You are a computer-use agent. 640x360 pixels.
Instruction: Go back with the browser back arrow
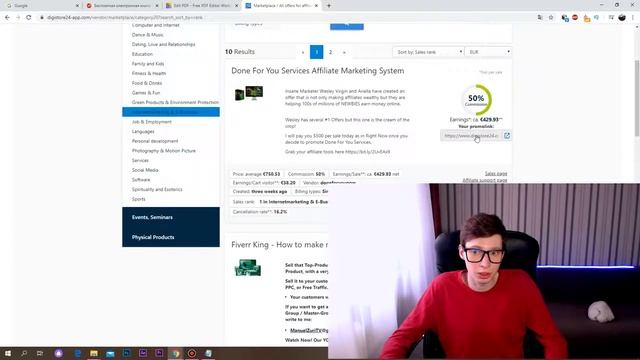coord(7,18)
